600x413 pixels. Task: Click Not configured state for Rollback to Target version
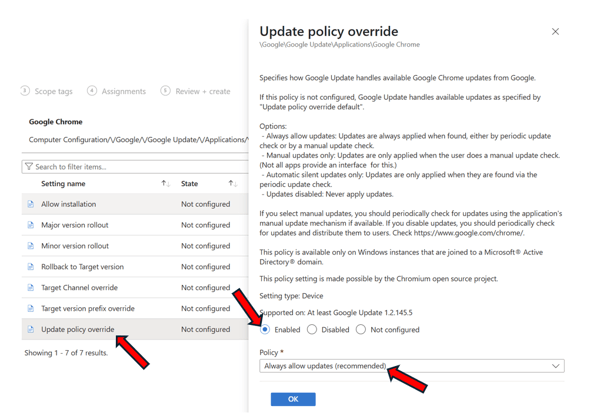tap(205, 267)
